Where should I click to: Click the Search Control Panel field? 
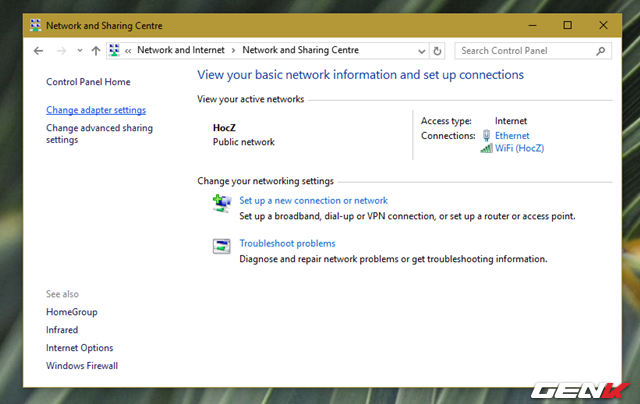pos(533,51)
